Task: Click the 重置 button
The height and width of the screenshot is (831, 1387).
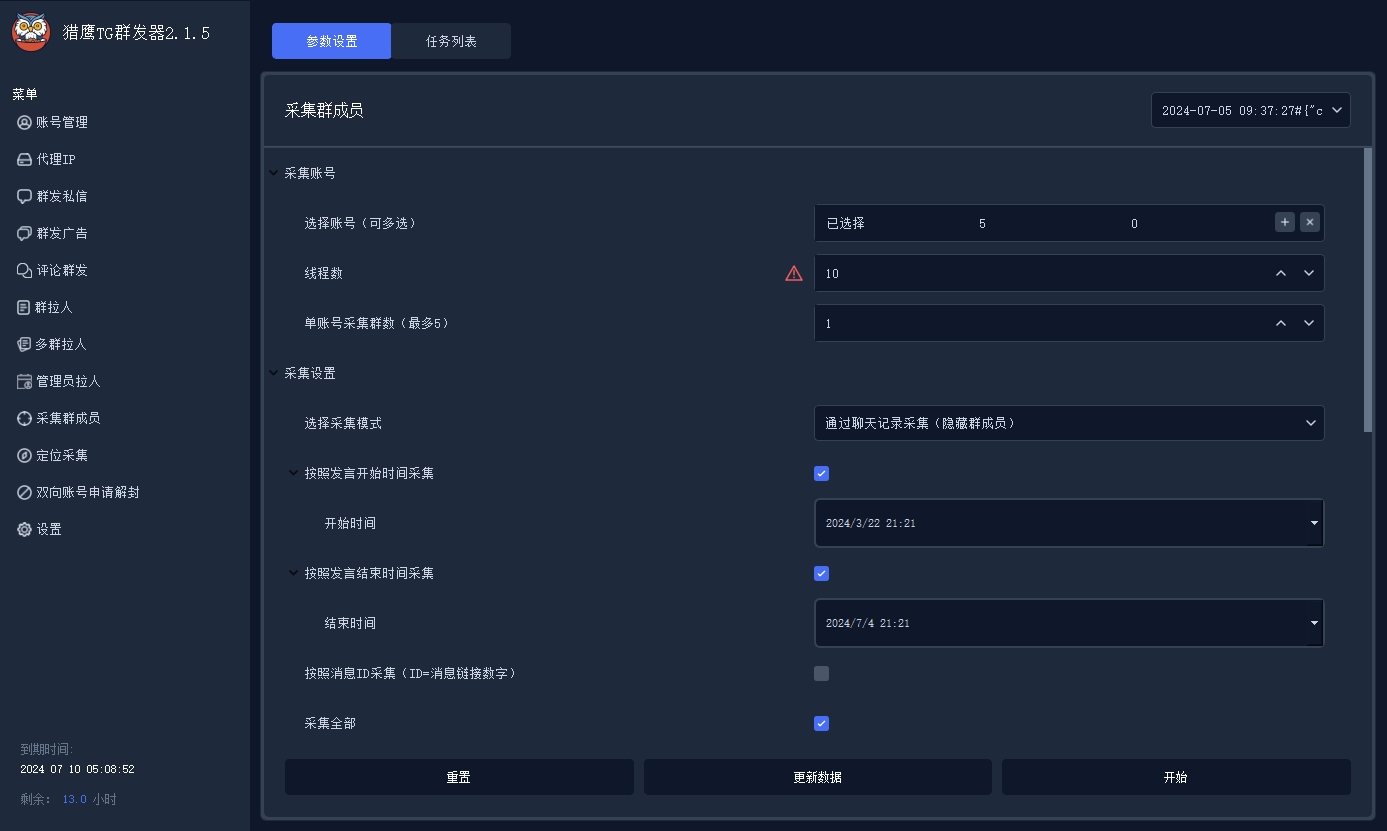Action: [459, 777]
